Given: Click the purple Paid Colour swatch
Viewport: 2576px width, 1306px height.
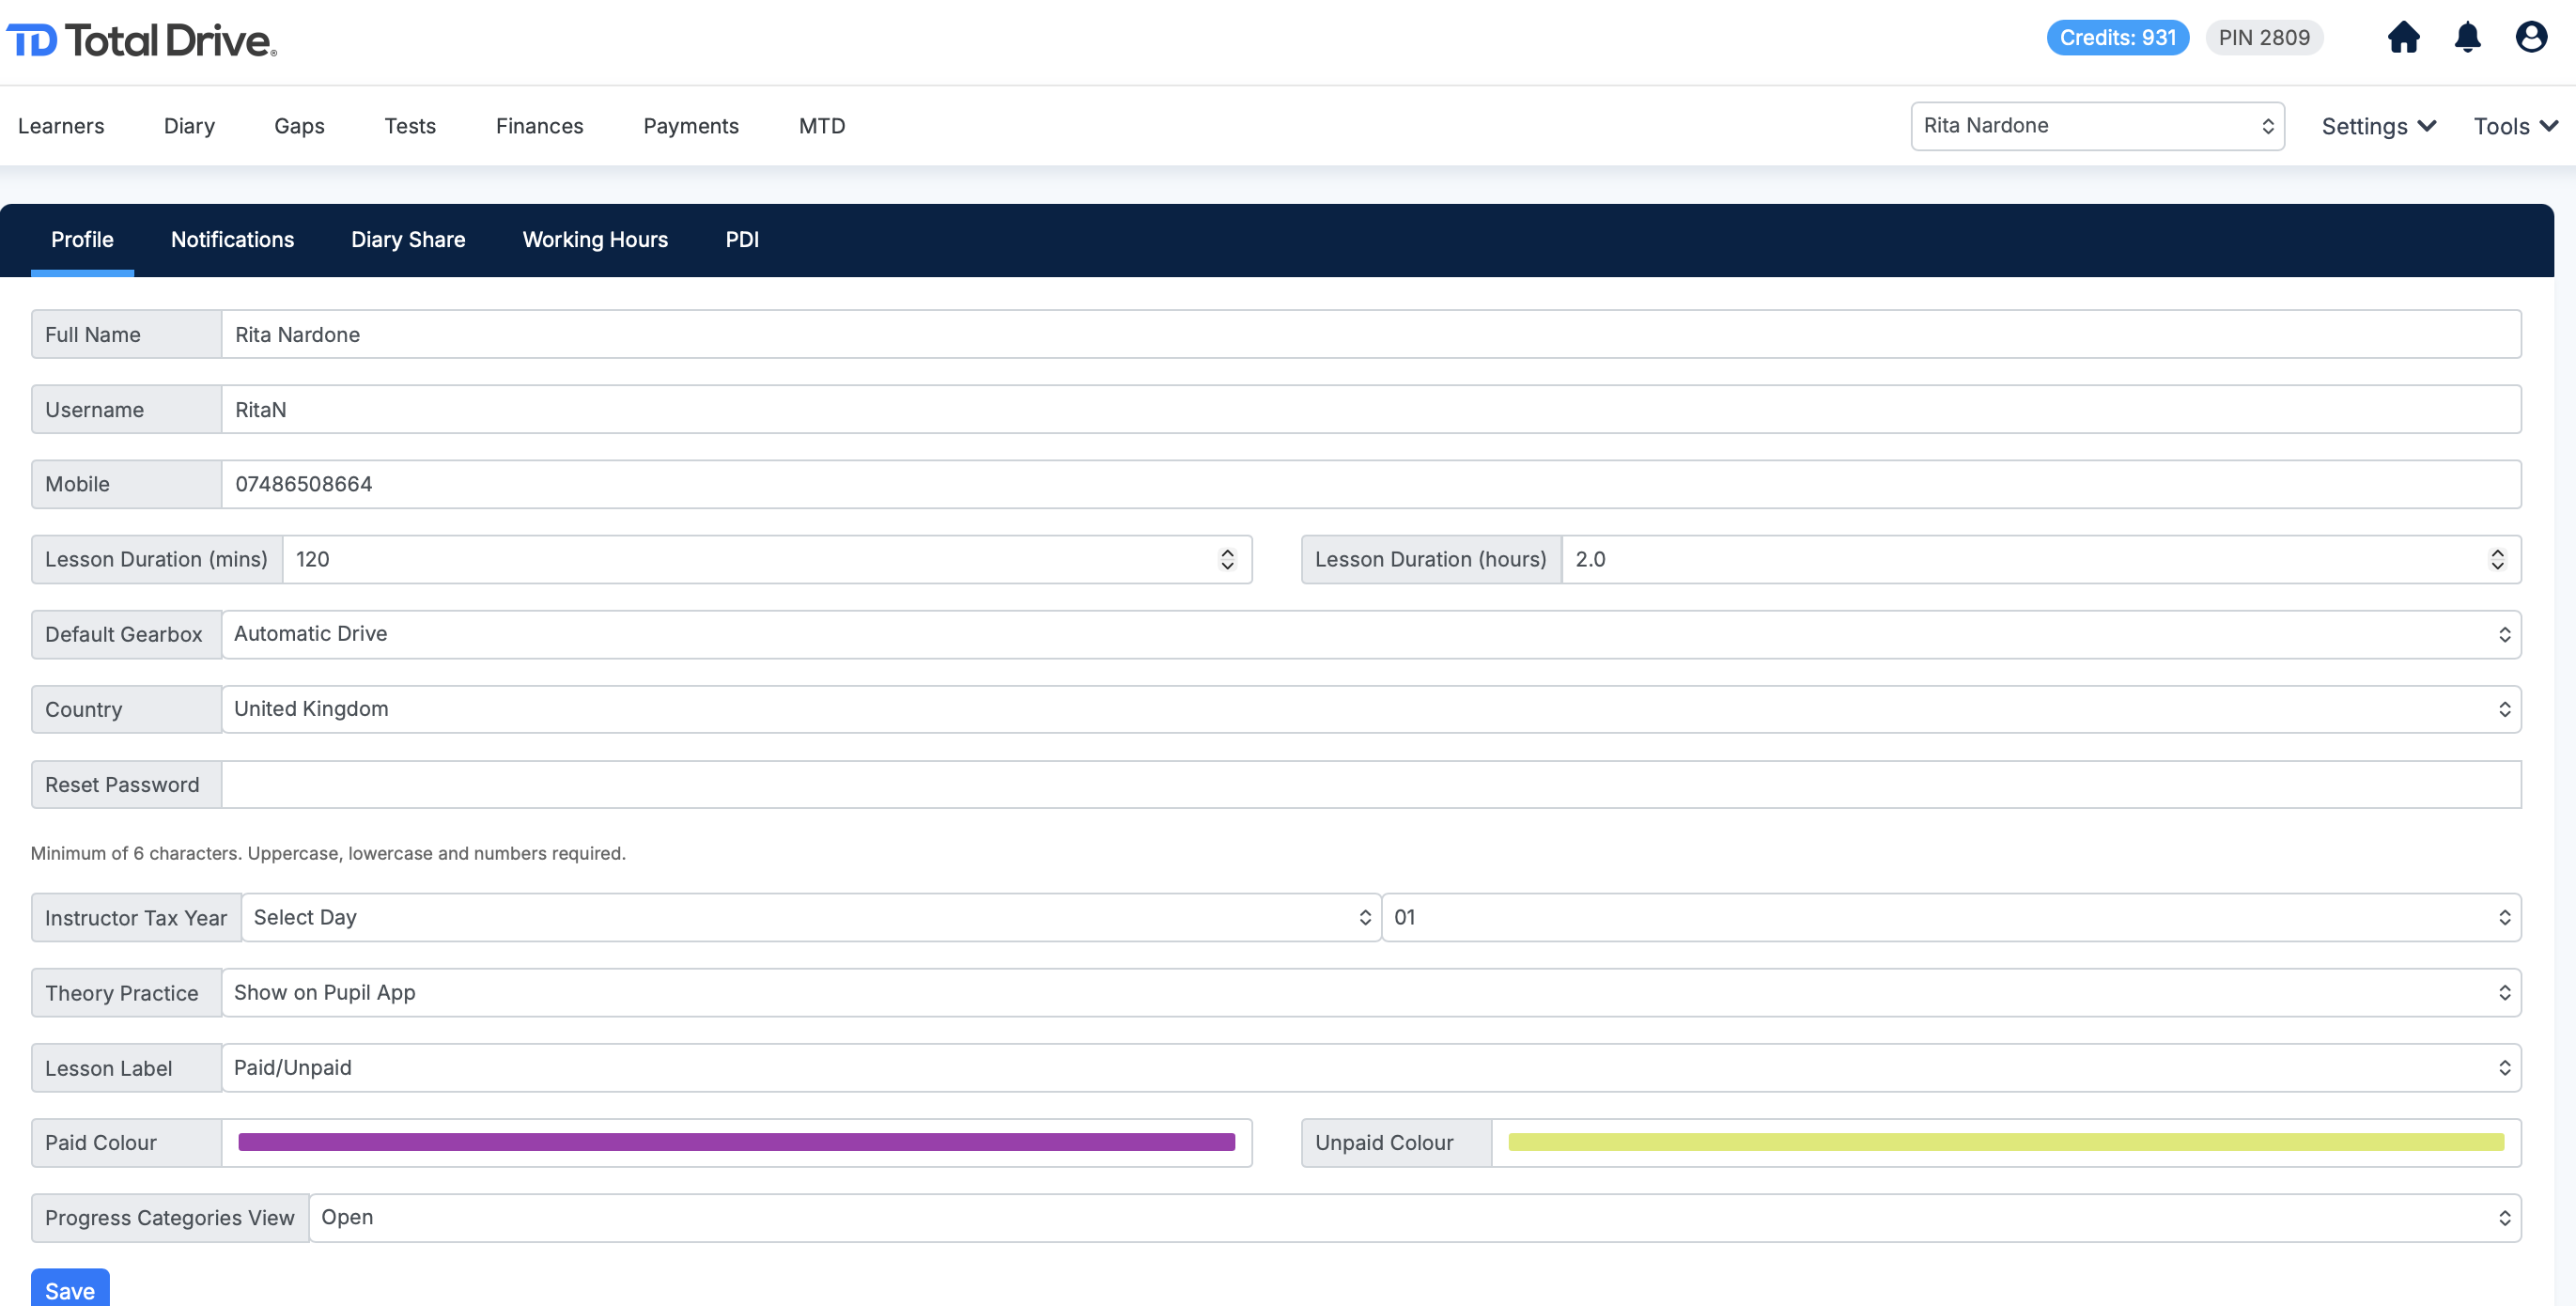Looking at the screenshot, I should pyautogui.click(x=736, y=1143).
